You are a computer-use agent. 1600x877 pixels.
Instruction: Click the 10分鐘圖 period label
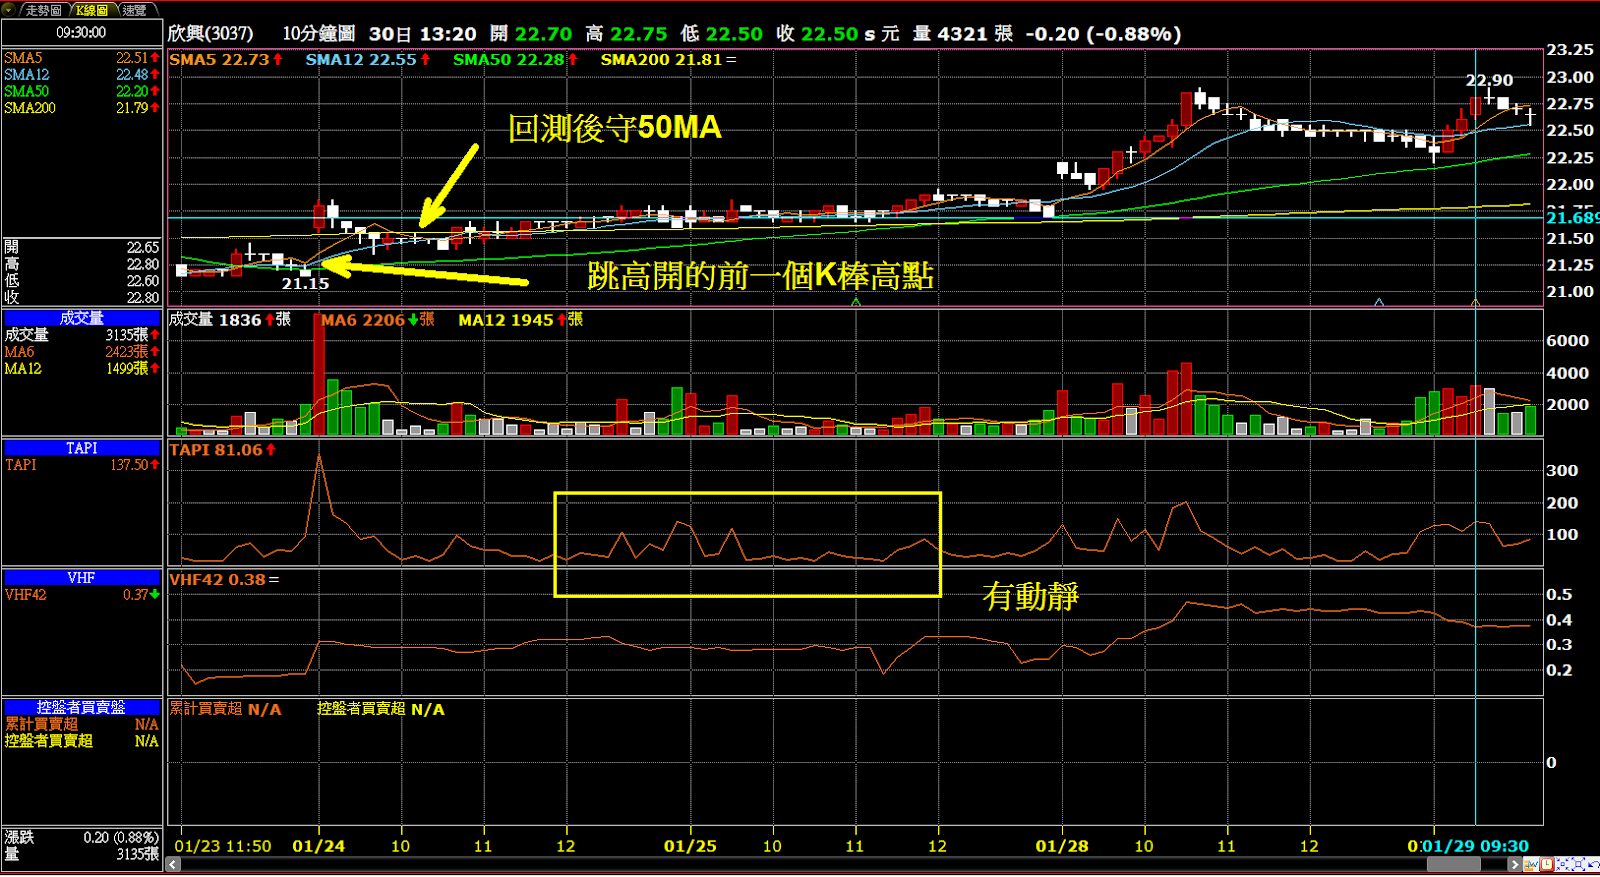[x=318, y=34]
